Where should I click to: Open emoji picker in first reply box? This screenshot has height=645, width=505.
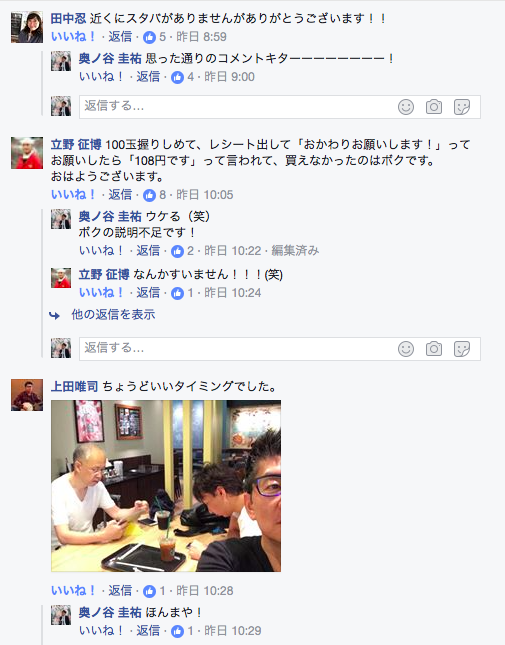[x=405, y=107]
